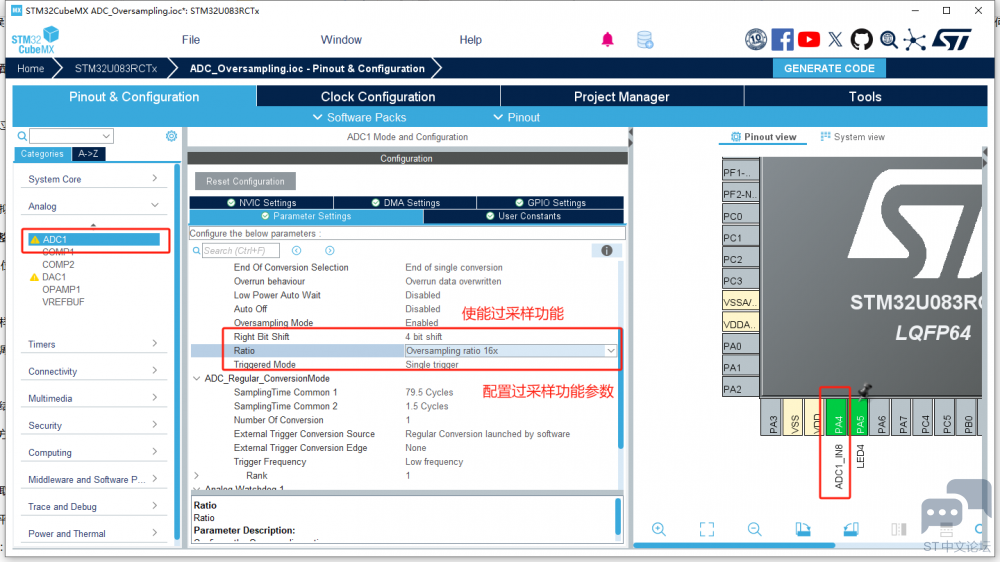1000x562 pixels.
Task: Click the PA4 pin on the chip
Action: tap(837, 418)
